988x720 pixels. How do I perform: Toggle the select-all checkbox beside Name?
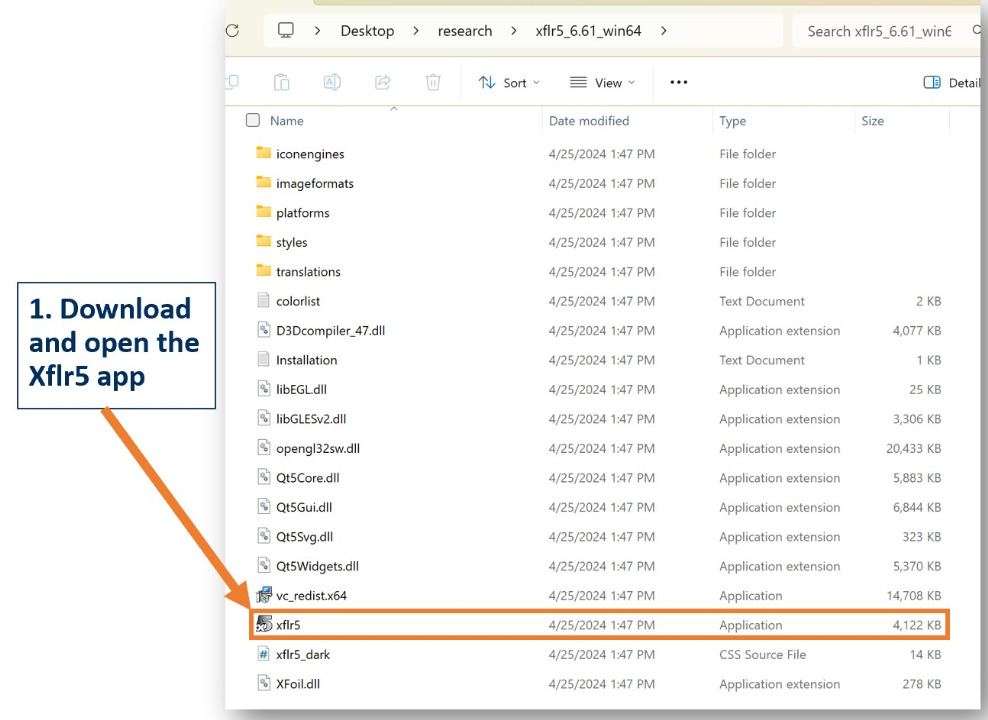253,121
